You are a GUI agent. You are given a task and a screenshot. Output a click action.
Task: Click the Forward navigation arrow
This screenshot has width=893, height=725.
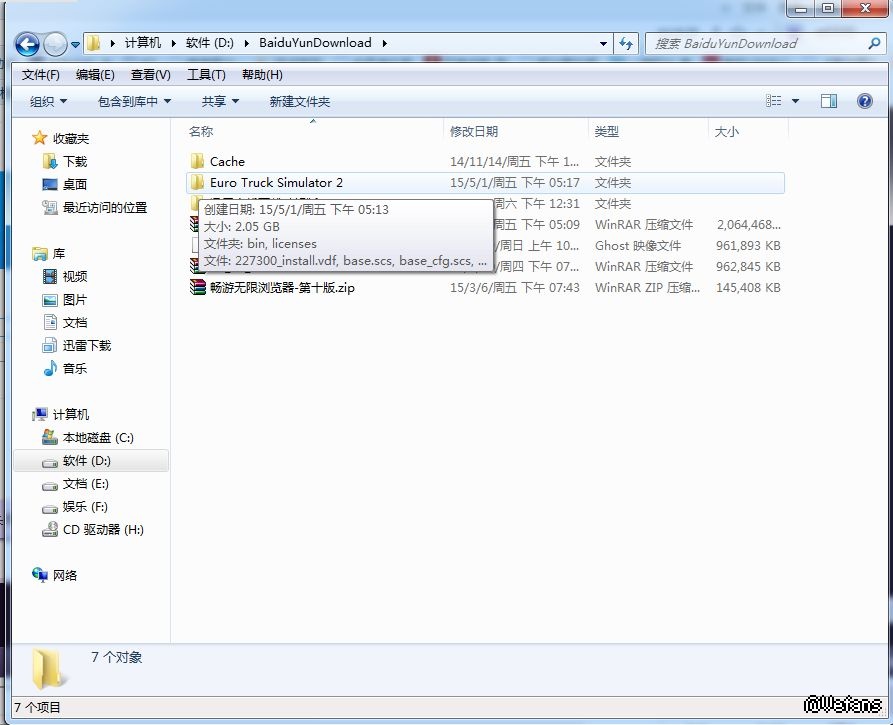click(x=55, y=44)
